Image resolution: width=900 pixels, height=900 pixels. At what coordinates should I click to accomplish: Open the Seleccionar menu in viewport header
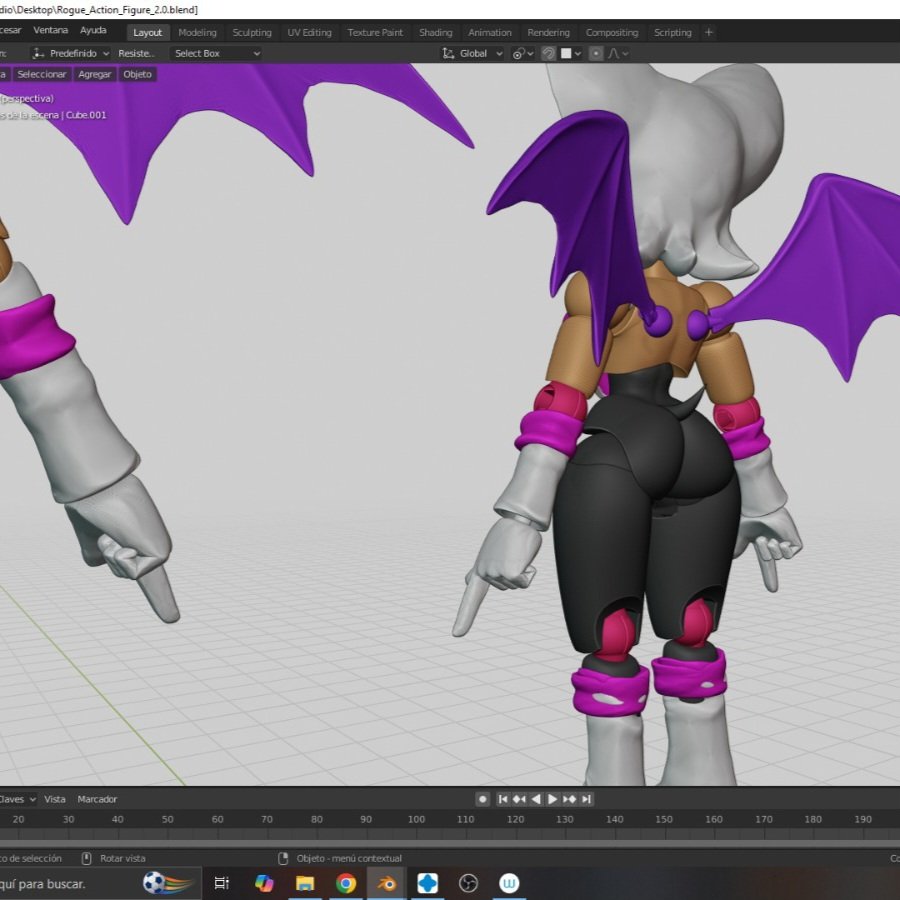[x=41, y=74]
